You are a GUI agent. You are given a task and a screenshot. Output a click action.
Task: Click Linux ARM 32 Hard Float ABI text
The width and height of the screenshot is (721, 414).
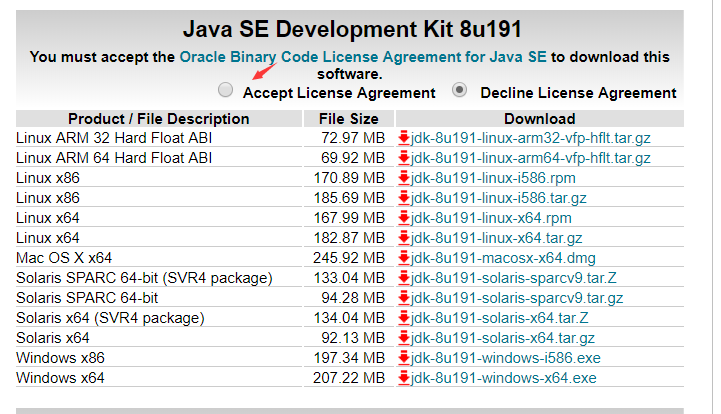(x=114, y=138)
